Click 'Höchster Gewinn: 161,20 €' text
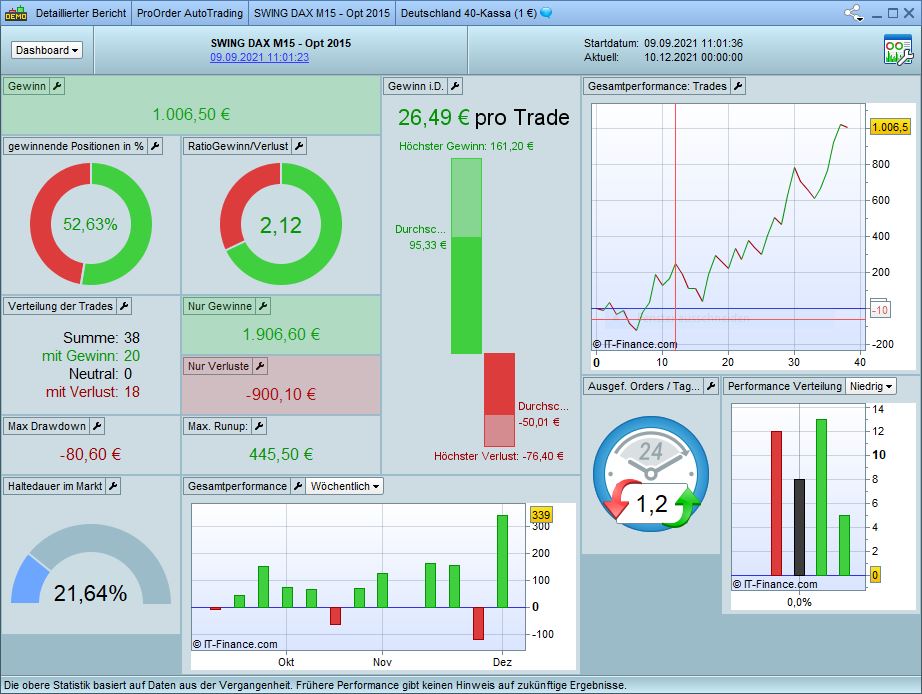The width and height of the screenshot is (922, 694). [x=466, y=146]
